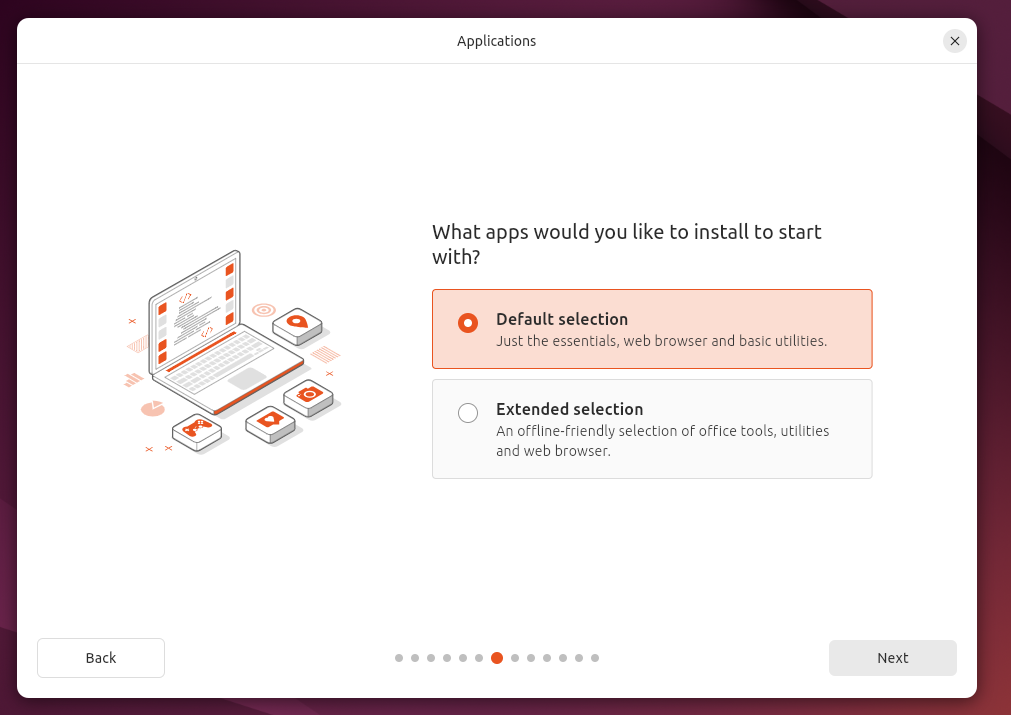Screen dimensions: 1011x715
Task: Close the Applications installer window
Action: [954, 41]
